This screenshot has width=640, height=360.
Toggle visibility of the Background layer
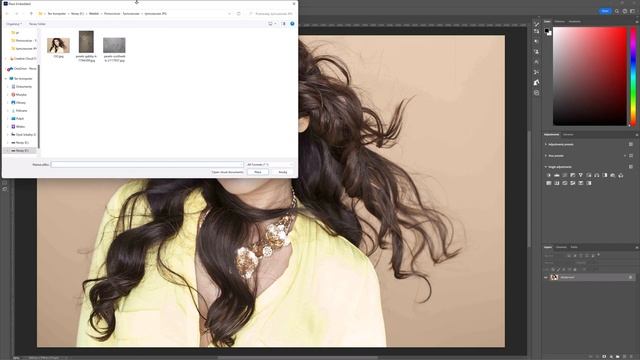point(546,278)
